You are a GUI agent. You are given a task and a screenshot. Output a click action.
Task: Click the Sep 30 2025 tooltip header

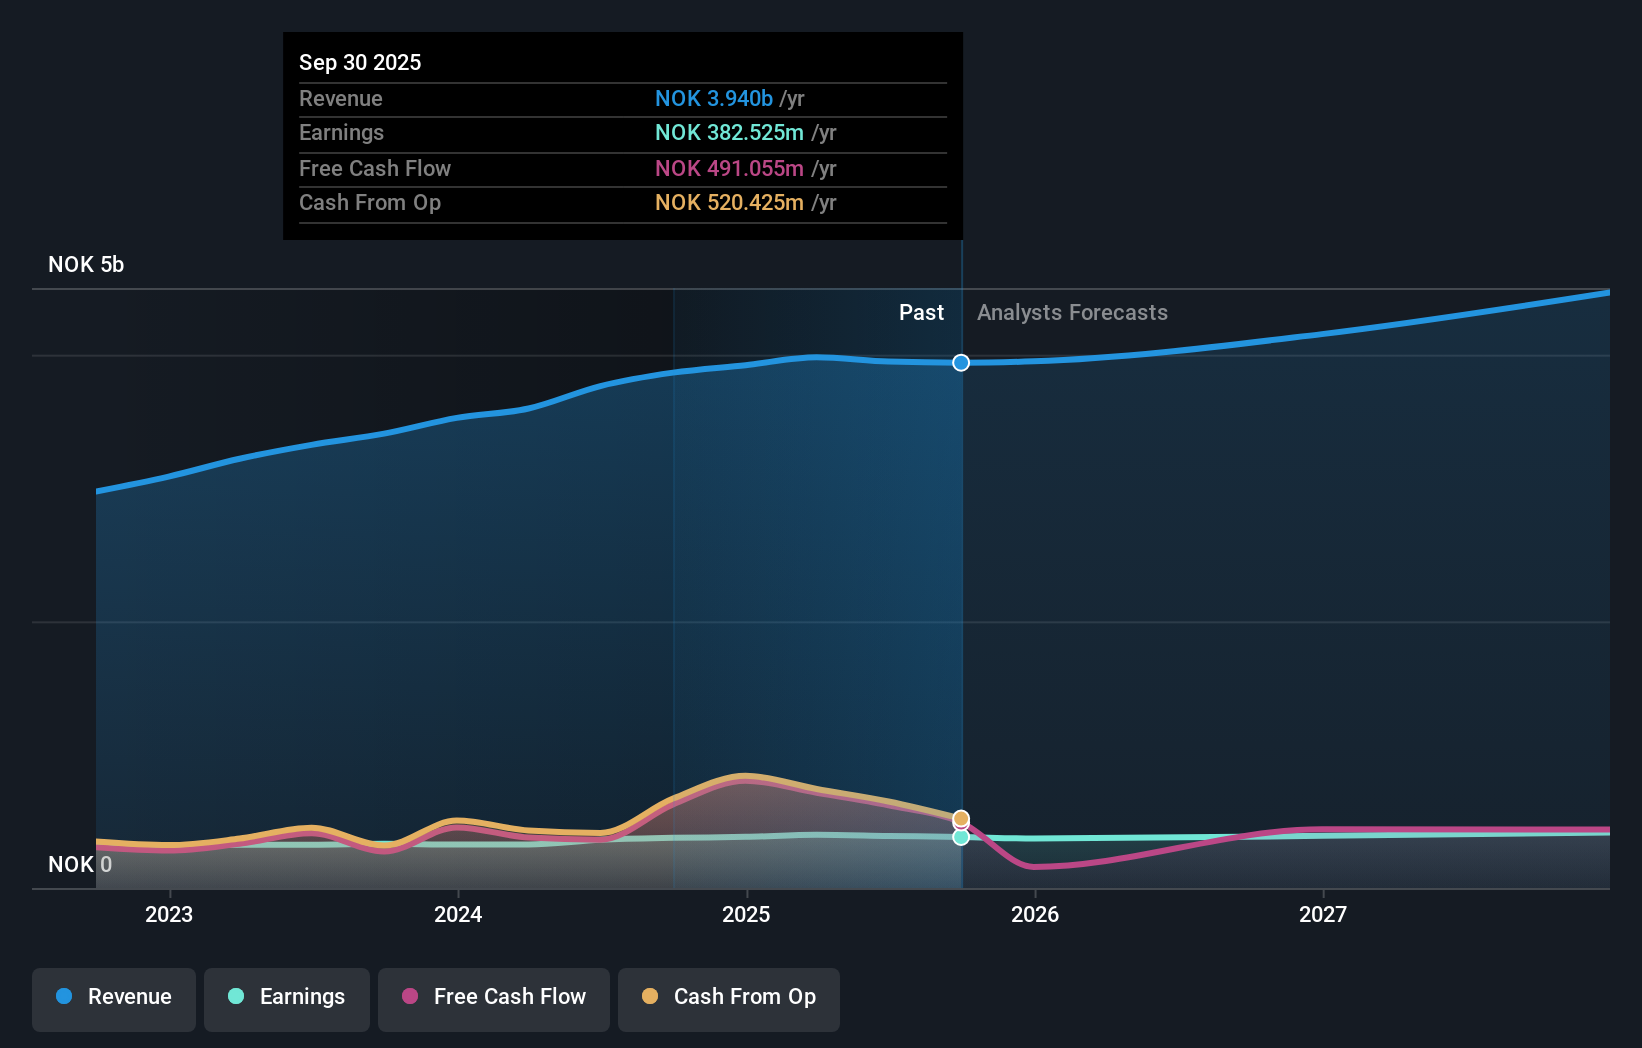click(360, 62)
